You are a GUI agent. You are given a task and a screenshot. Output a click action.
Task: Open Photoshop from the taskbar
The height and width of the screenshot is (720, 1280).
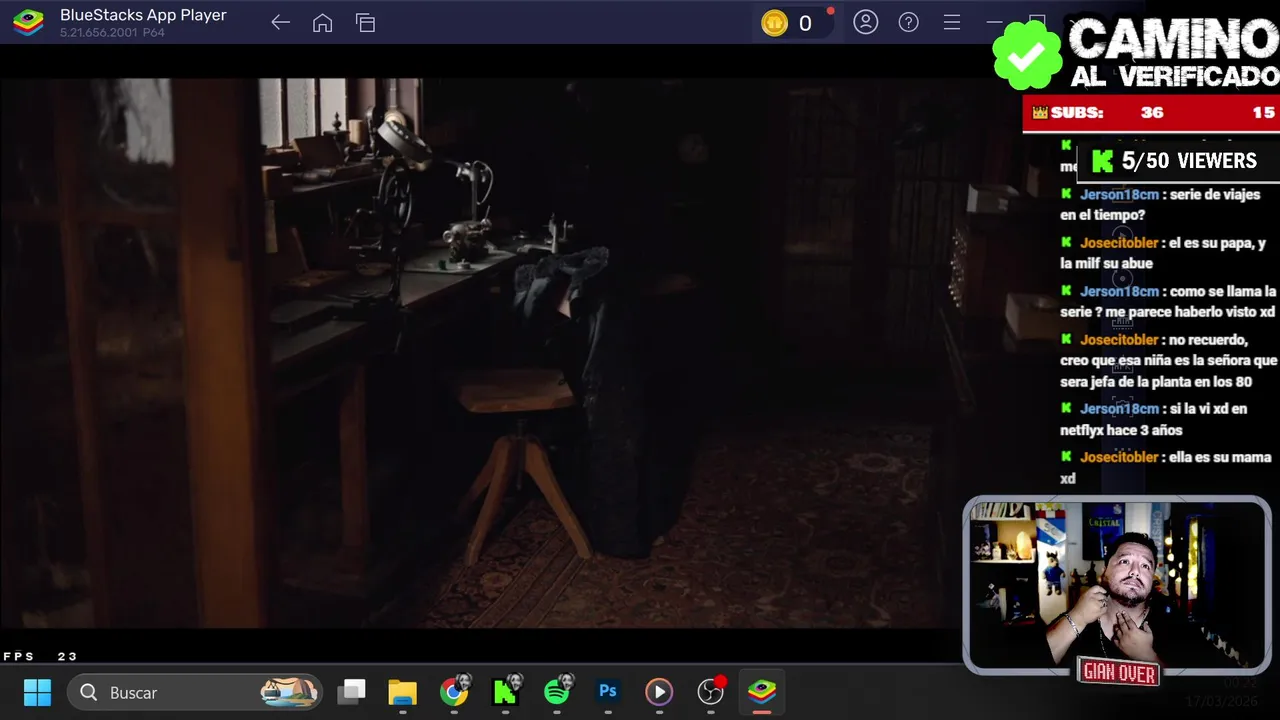pyautogui.click(x=607, y=691)
